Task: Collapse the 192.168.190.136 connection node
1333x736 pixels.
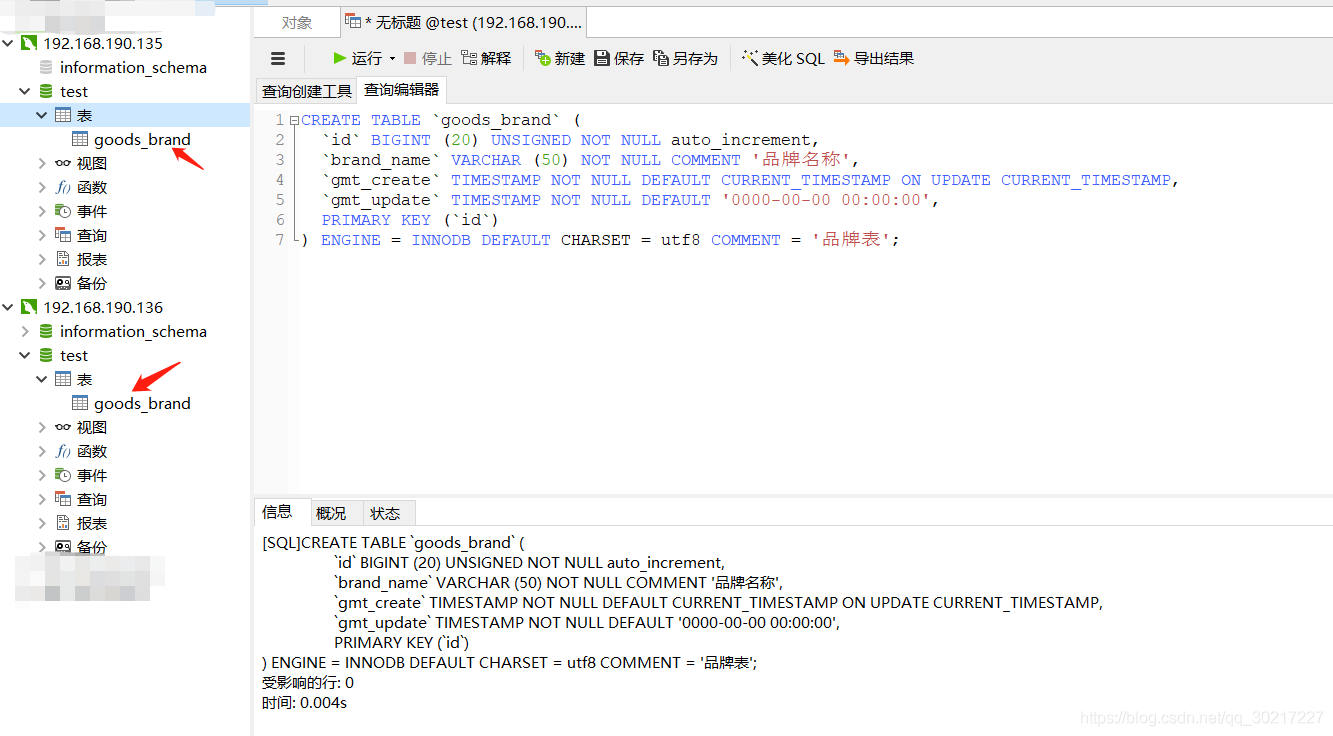Action: click(x=8, y=308)
